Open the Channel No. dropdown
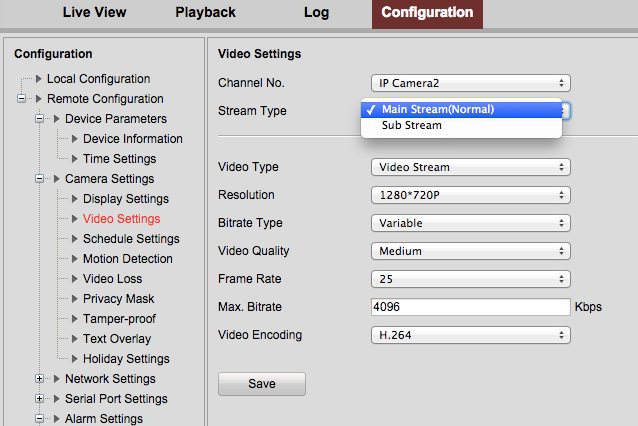 471,83
